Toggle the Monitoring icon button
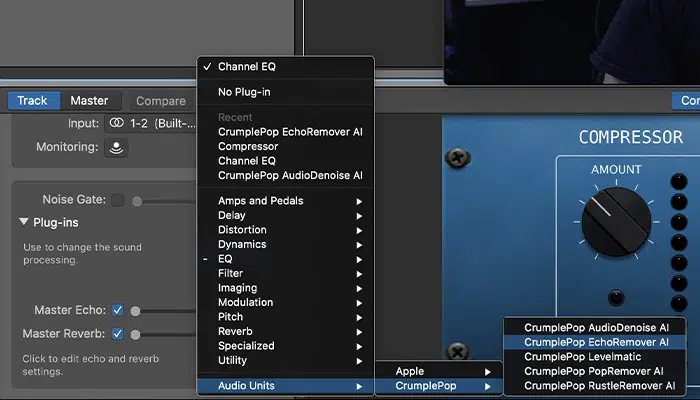Screen dimensions: 700x400 click(x=116, y=147)
